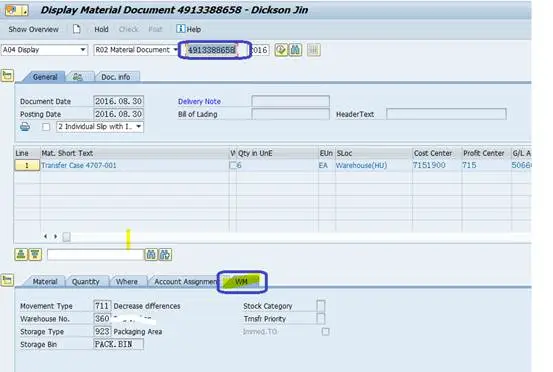The width and height of the screenshot is (553, 372).
Task: Select line 1 row selector button
Action: [x=27, y=165]
